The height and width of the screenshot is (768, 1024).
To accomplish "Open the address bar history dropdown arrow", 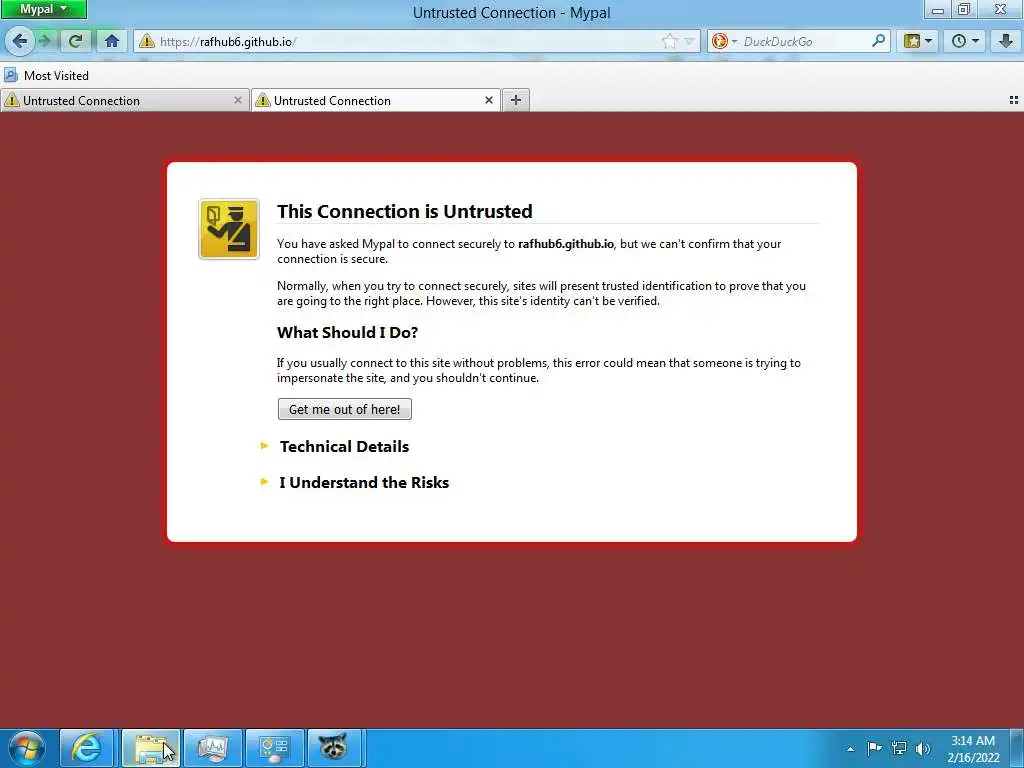I will (689, 42).
